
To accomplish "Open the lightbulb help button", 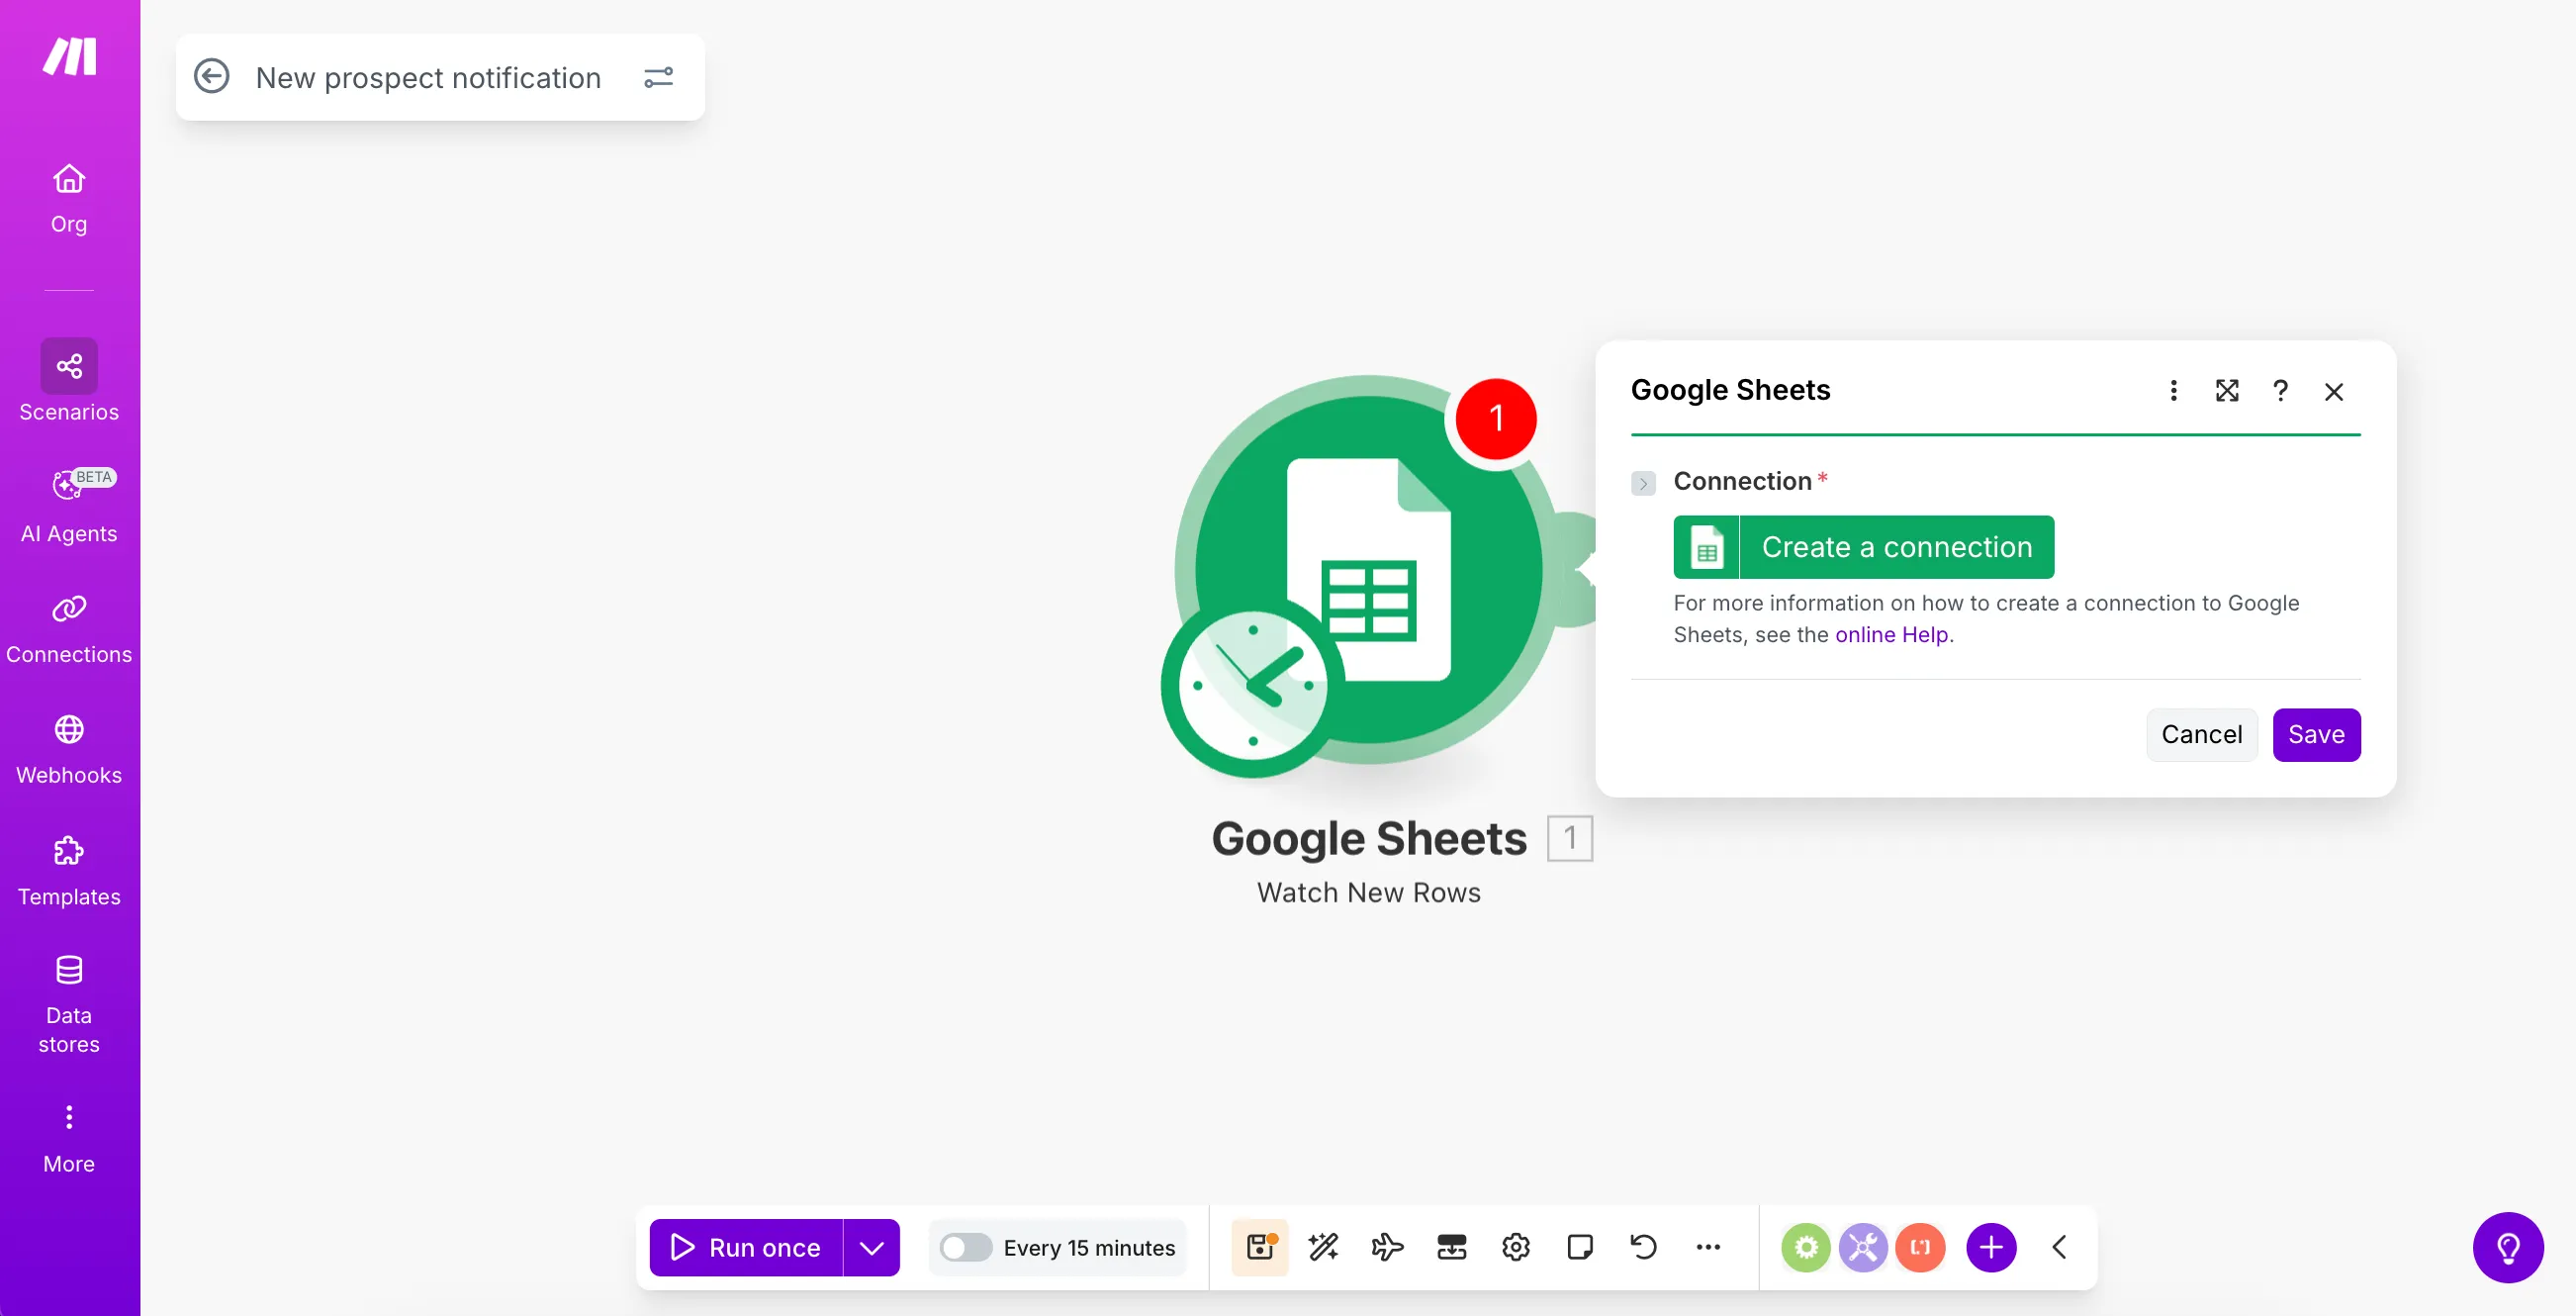I will click(2508, 1247).
